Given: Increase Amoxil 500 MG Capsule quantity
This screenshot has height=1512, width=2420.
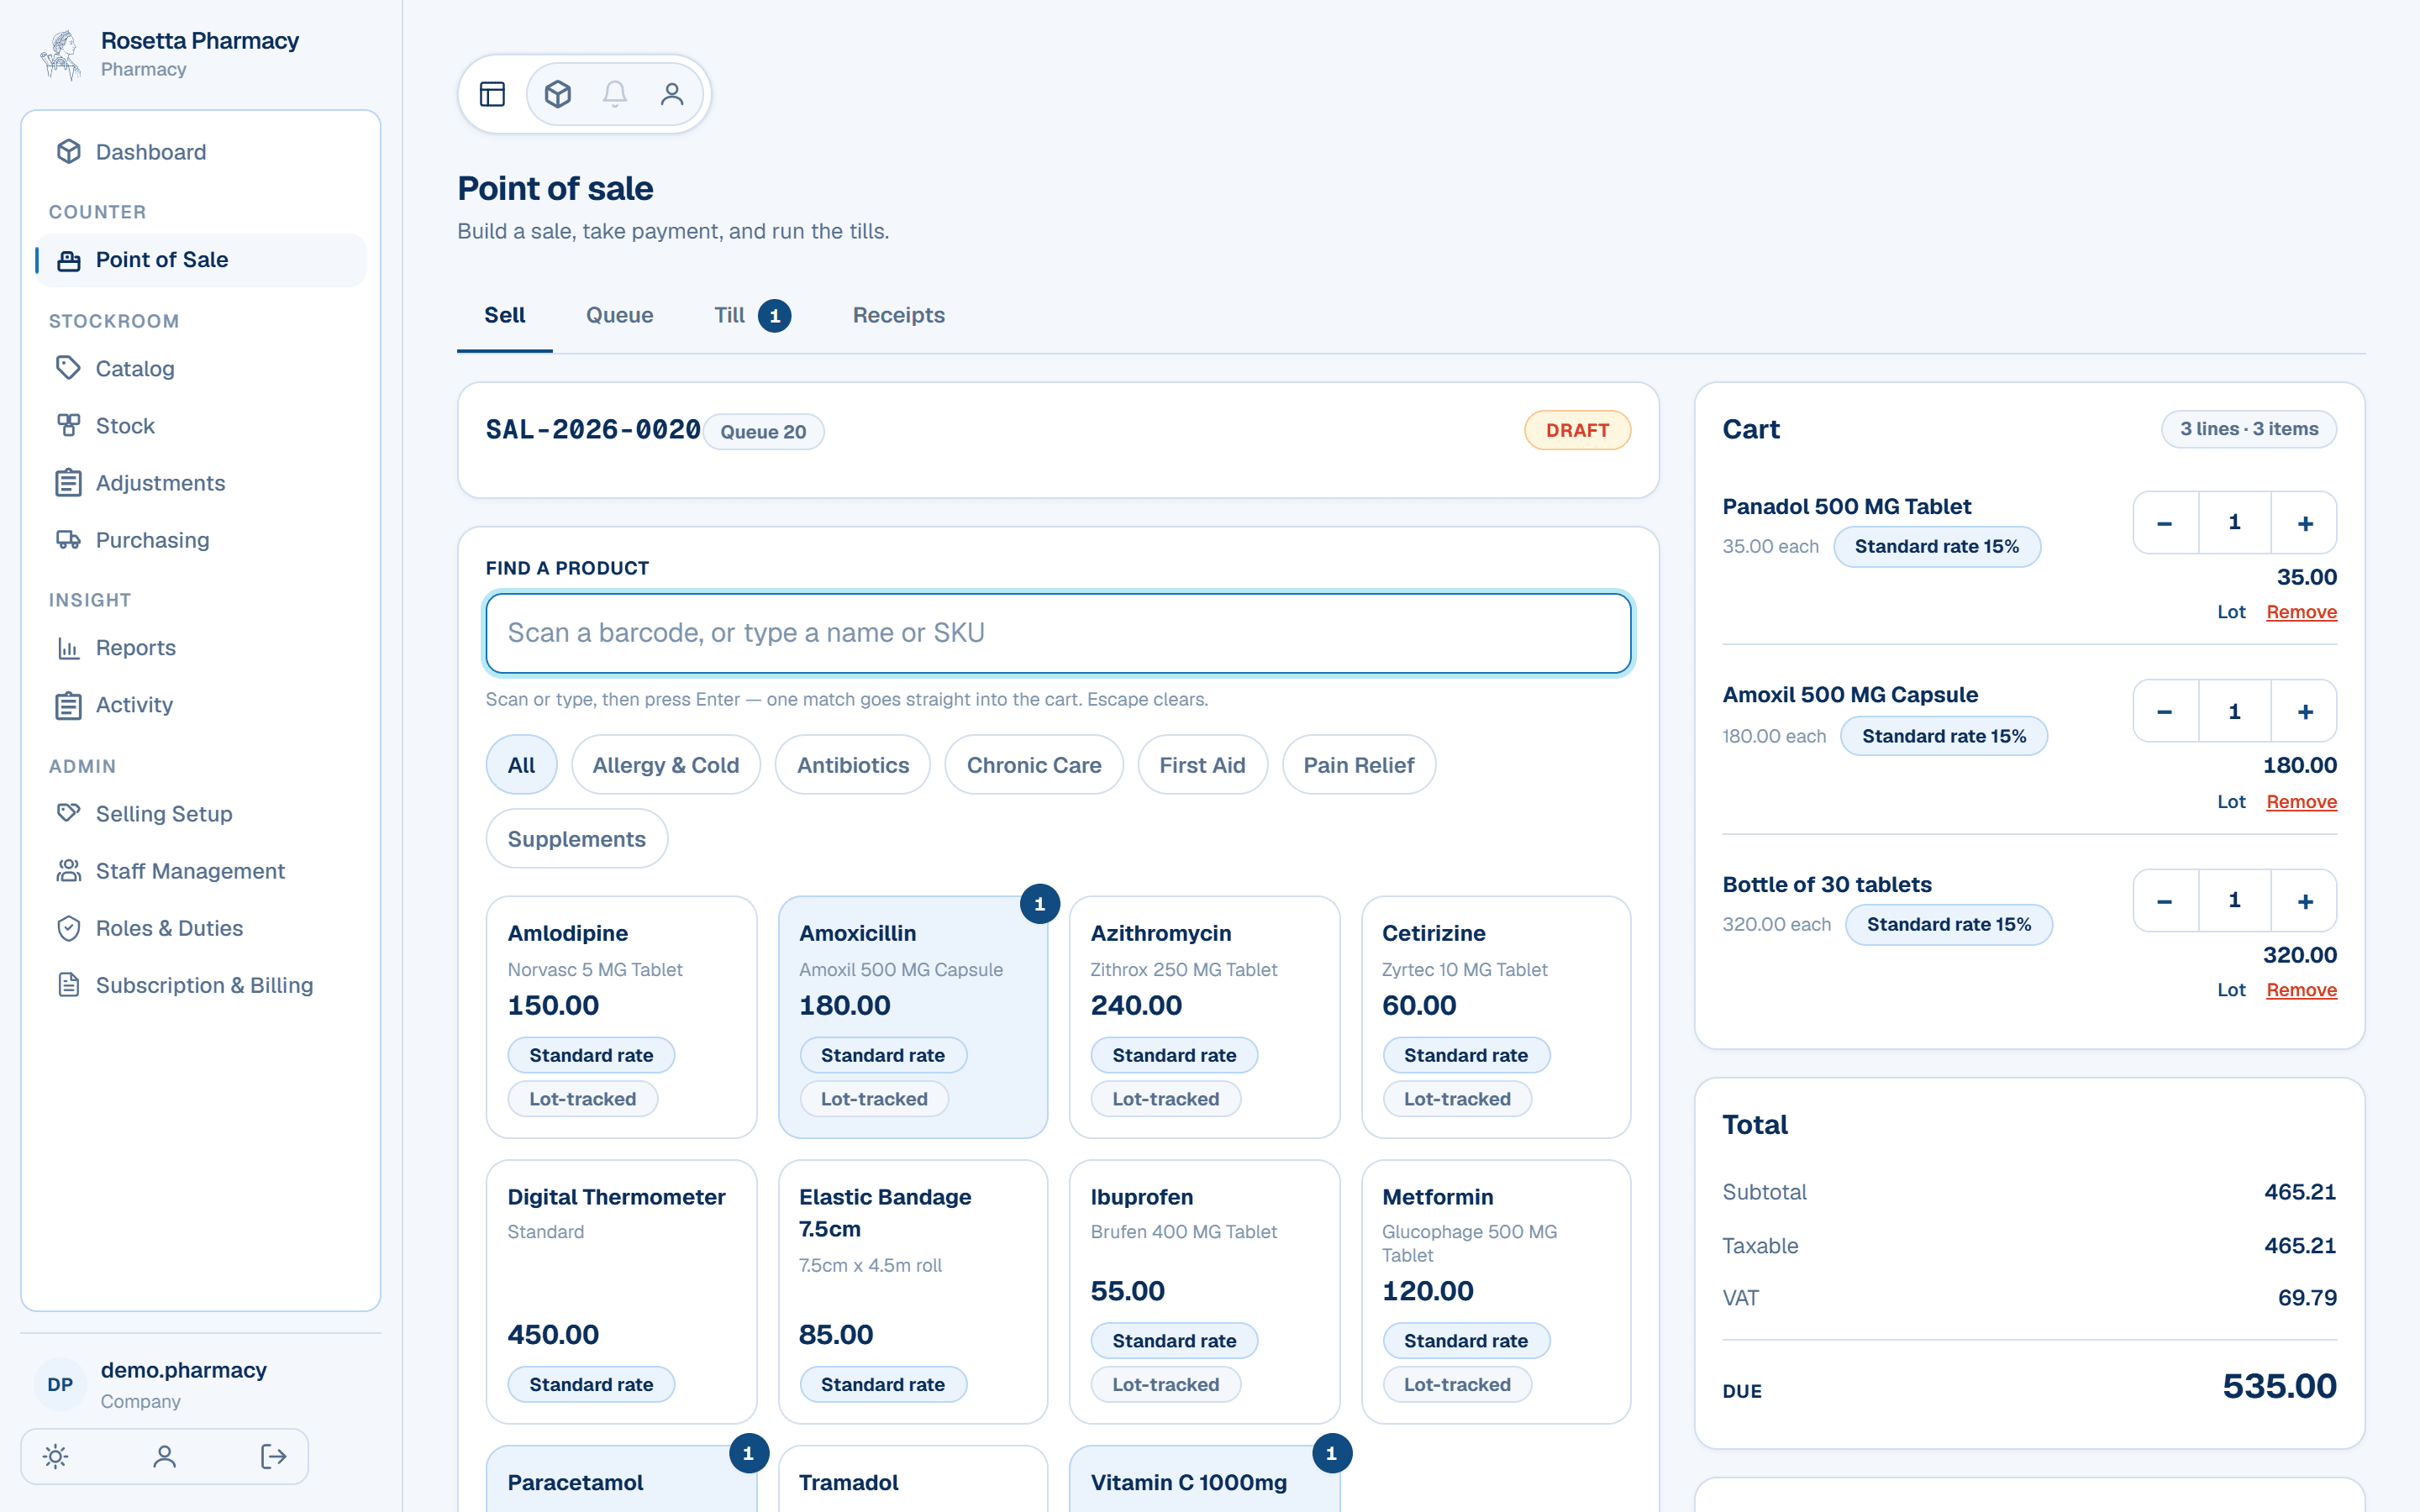Looking at the screenshot, I should tap(2305, 712).
